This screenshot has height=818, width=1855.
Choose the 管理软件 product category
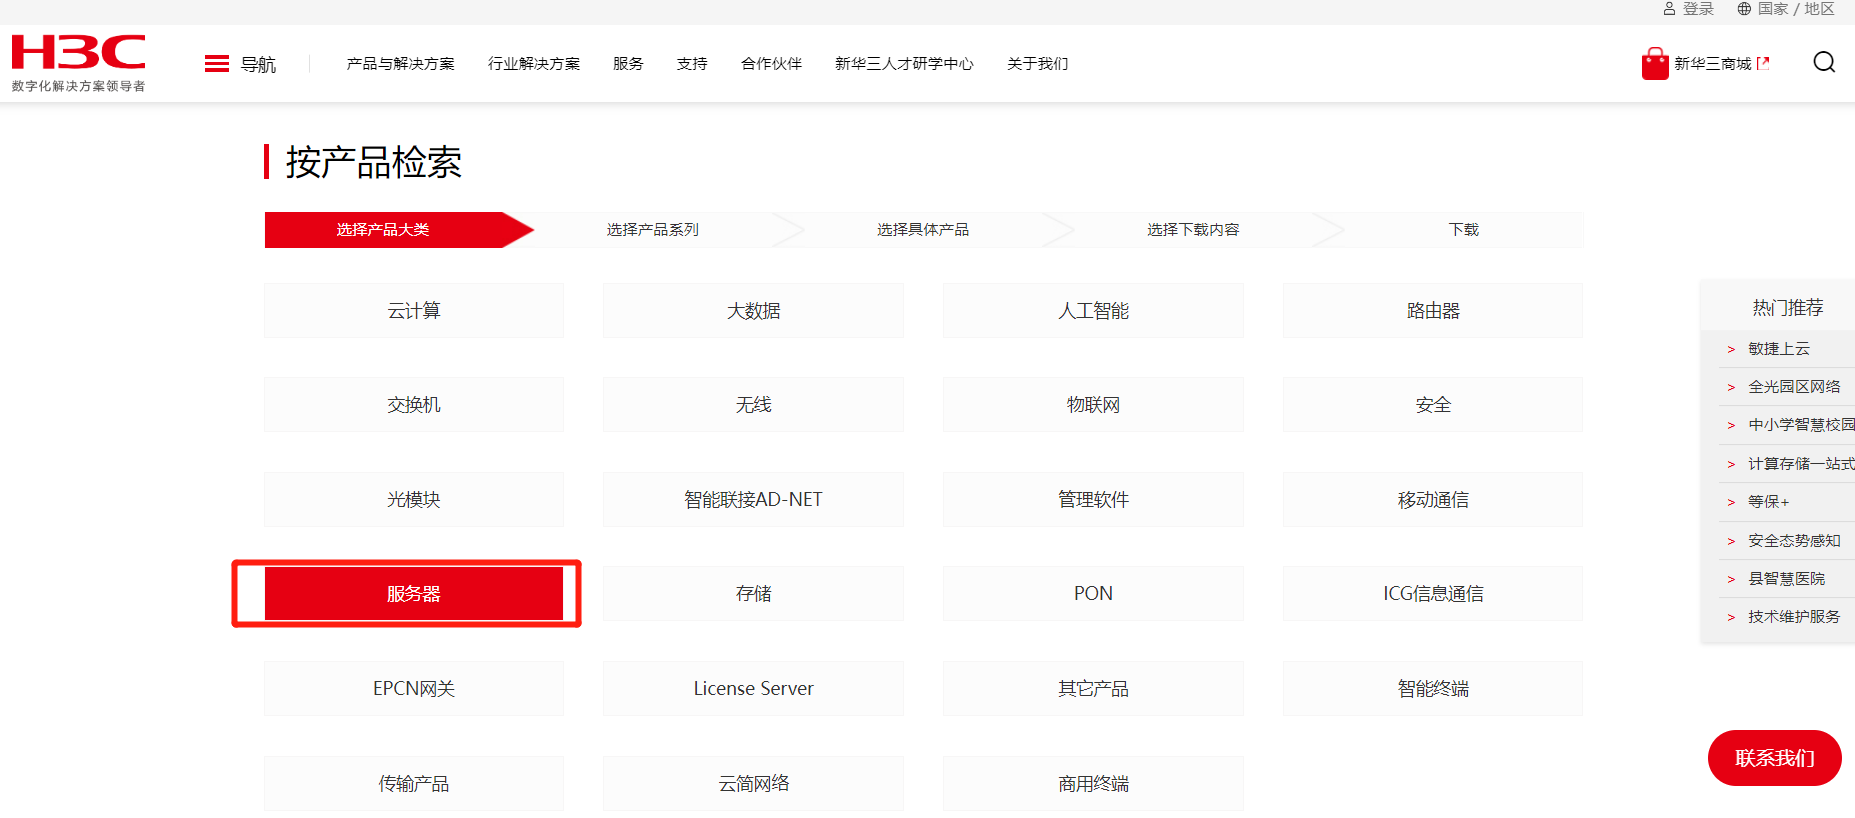(x=1093, y=500)
